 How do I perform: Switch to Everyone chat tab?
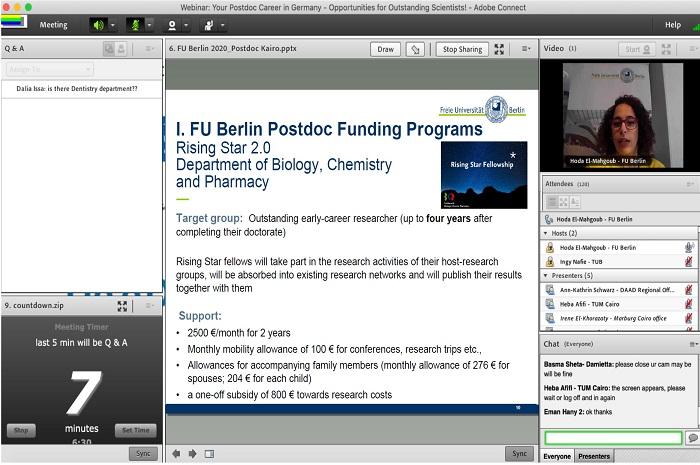click(x=557, y=457)
